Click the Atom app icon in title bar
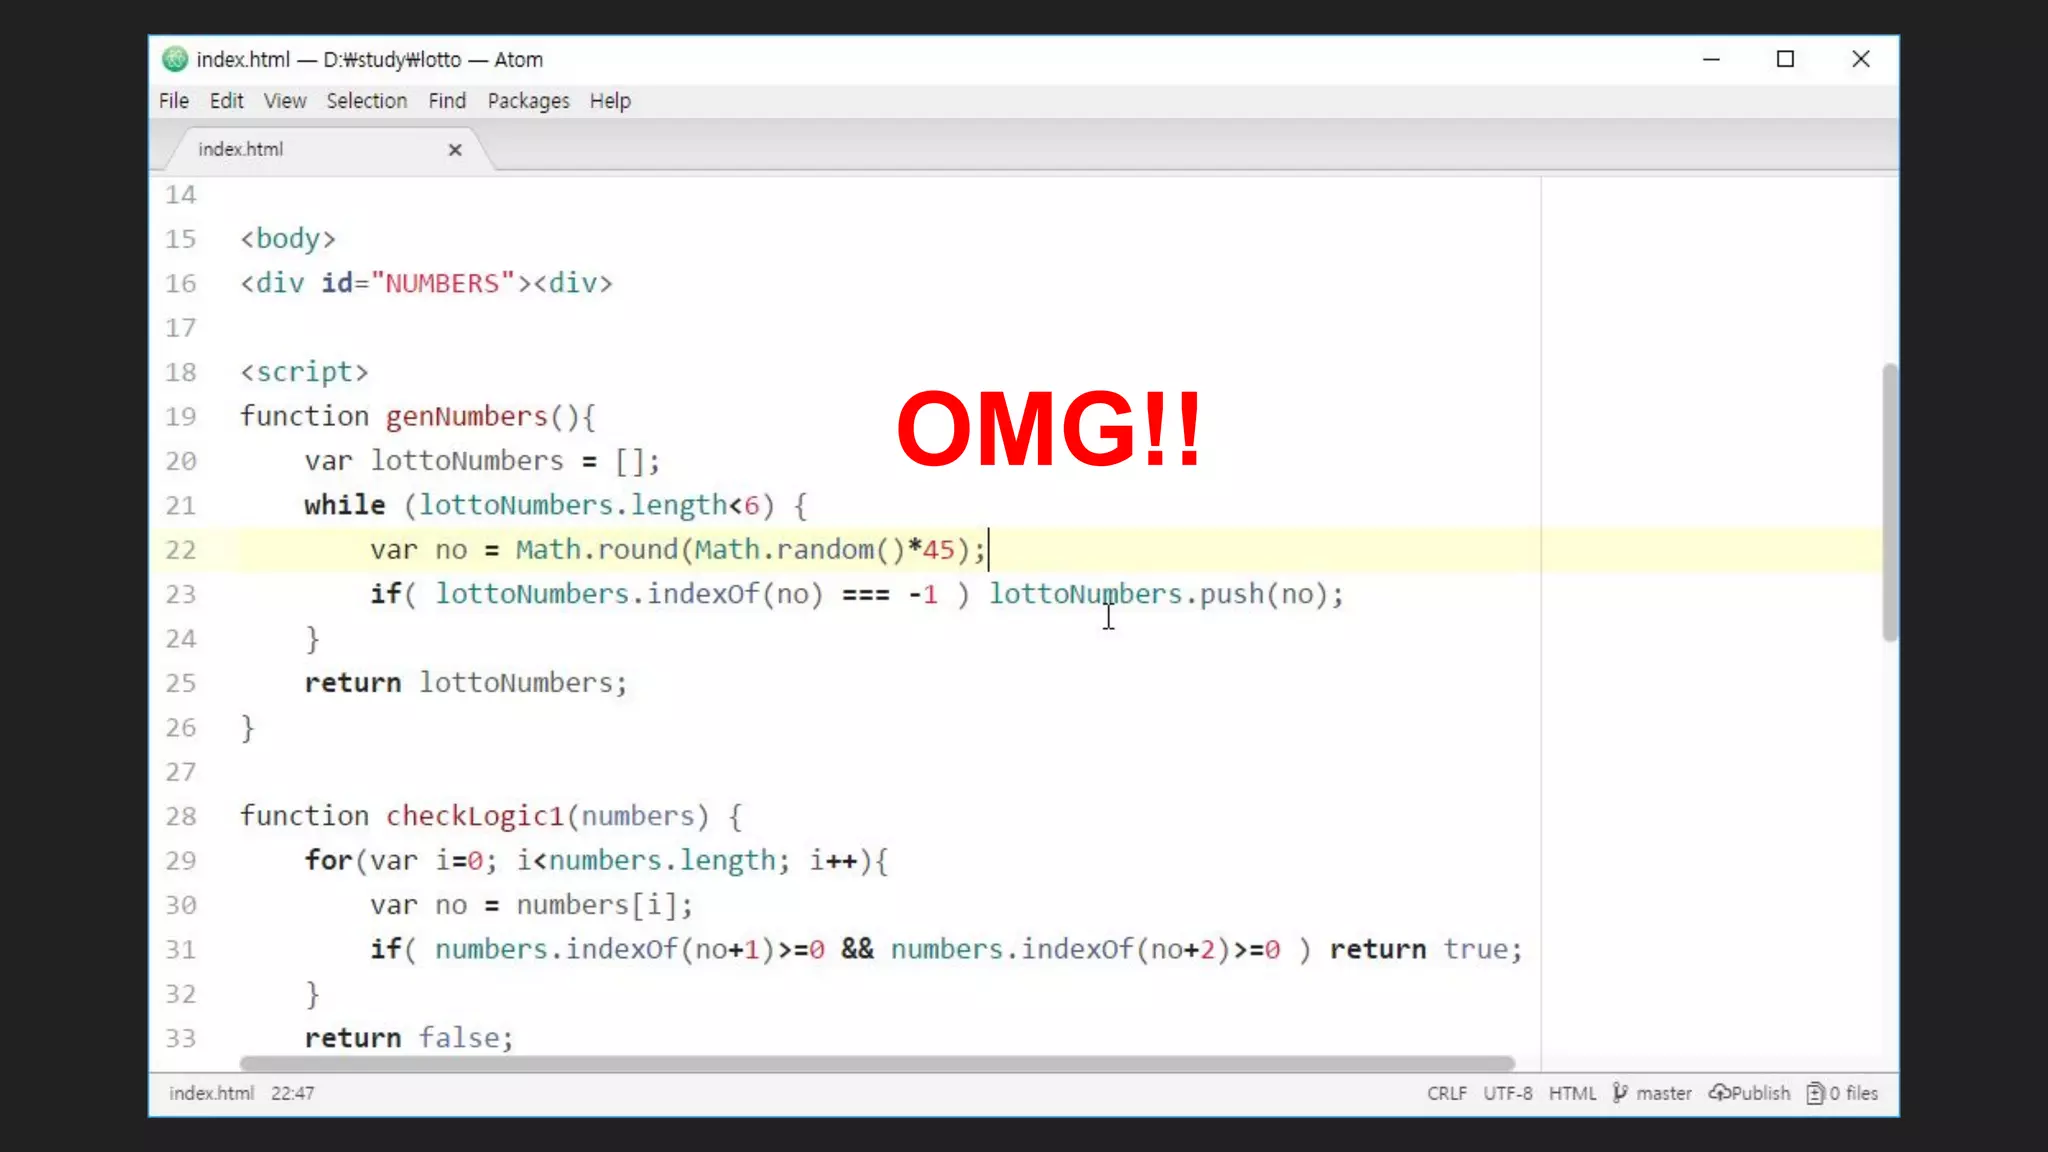This screenshot has height=1152, width=2048. coord(175,59)
